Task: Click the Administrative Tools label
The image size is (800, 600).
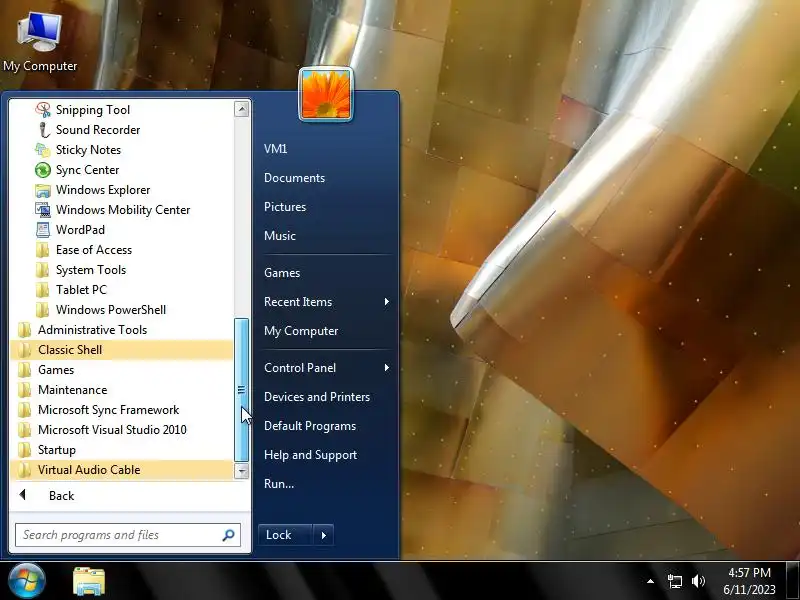Action: click(92, 330)
